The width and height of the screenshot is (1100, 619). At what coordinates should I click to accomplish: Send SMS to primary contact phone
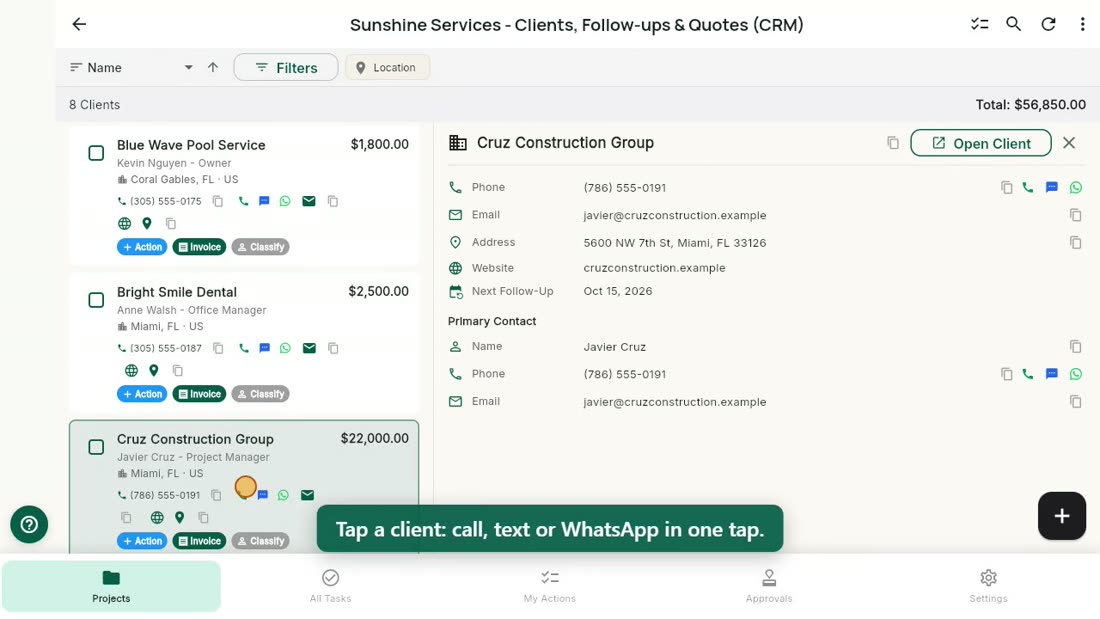point(1052,373)
